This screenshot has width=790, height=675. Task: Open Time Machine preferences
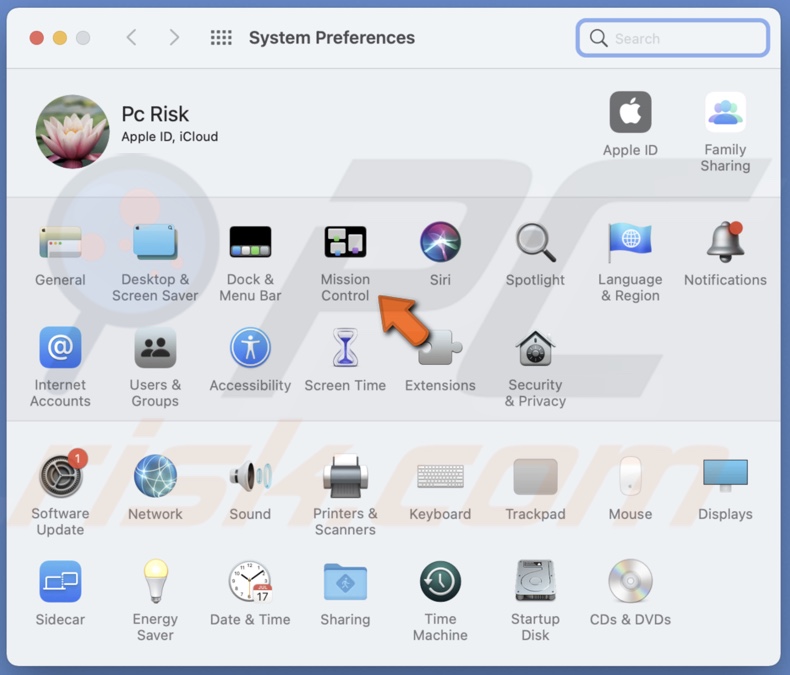440,582
